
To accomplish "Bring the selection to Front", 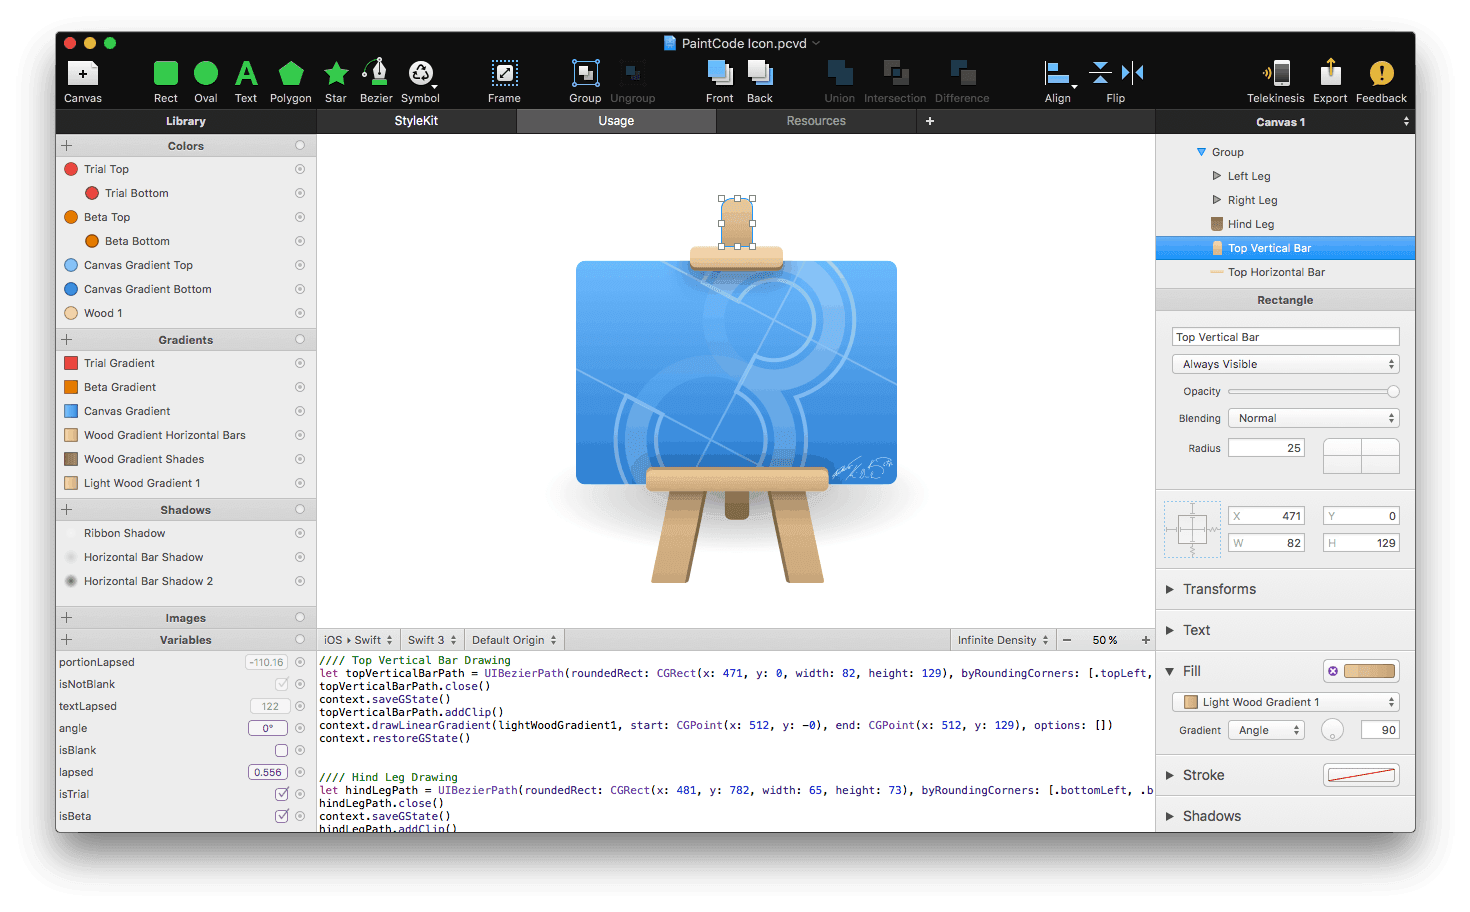I will coord(720,75).
